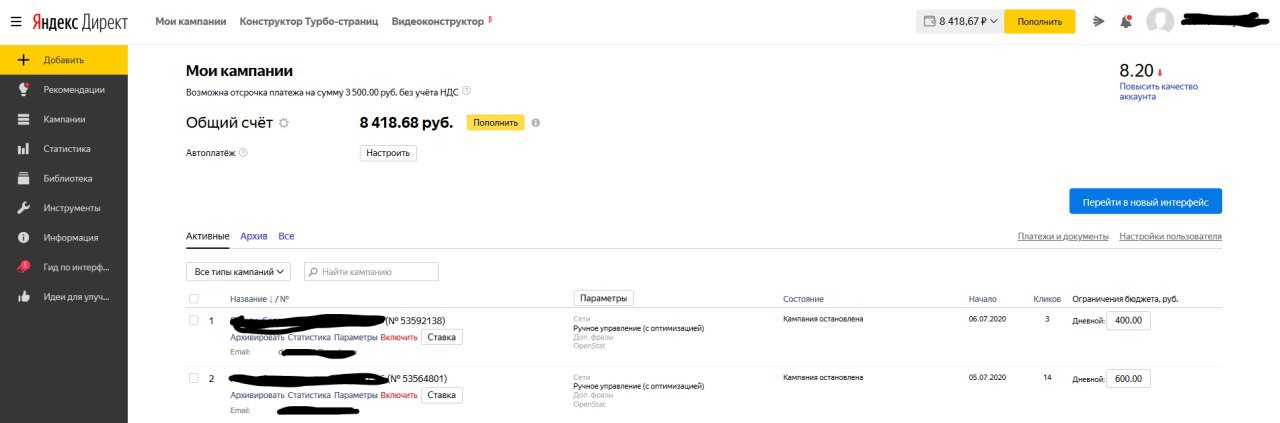1280x423 pixels.
Task: Open the Tools wrench icon
Action: click(x=23, y=208)
